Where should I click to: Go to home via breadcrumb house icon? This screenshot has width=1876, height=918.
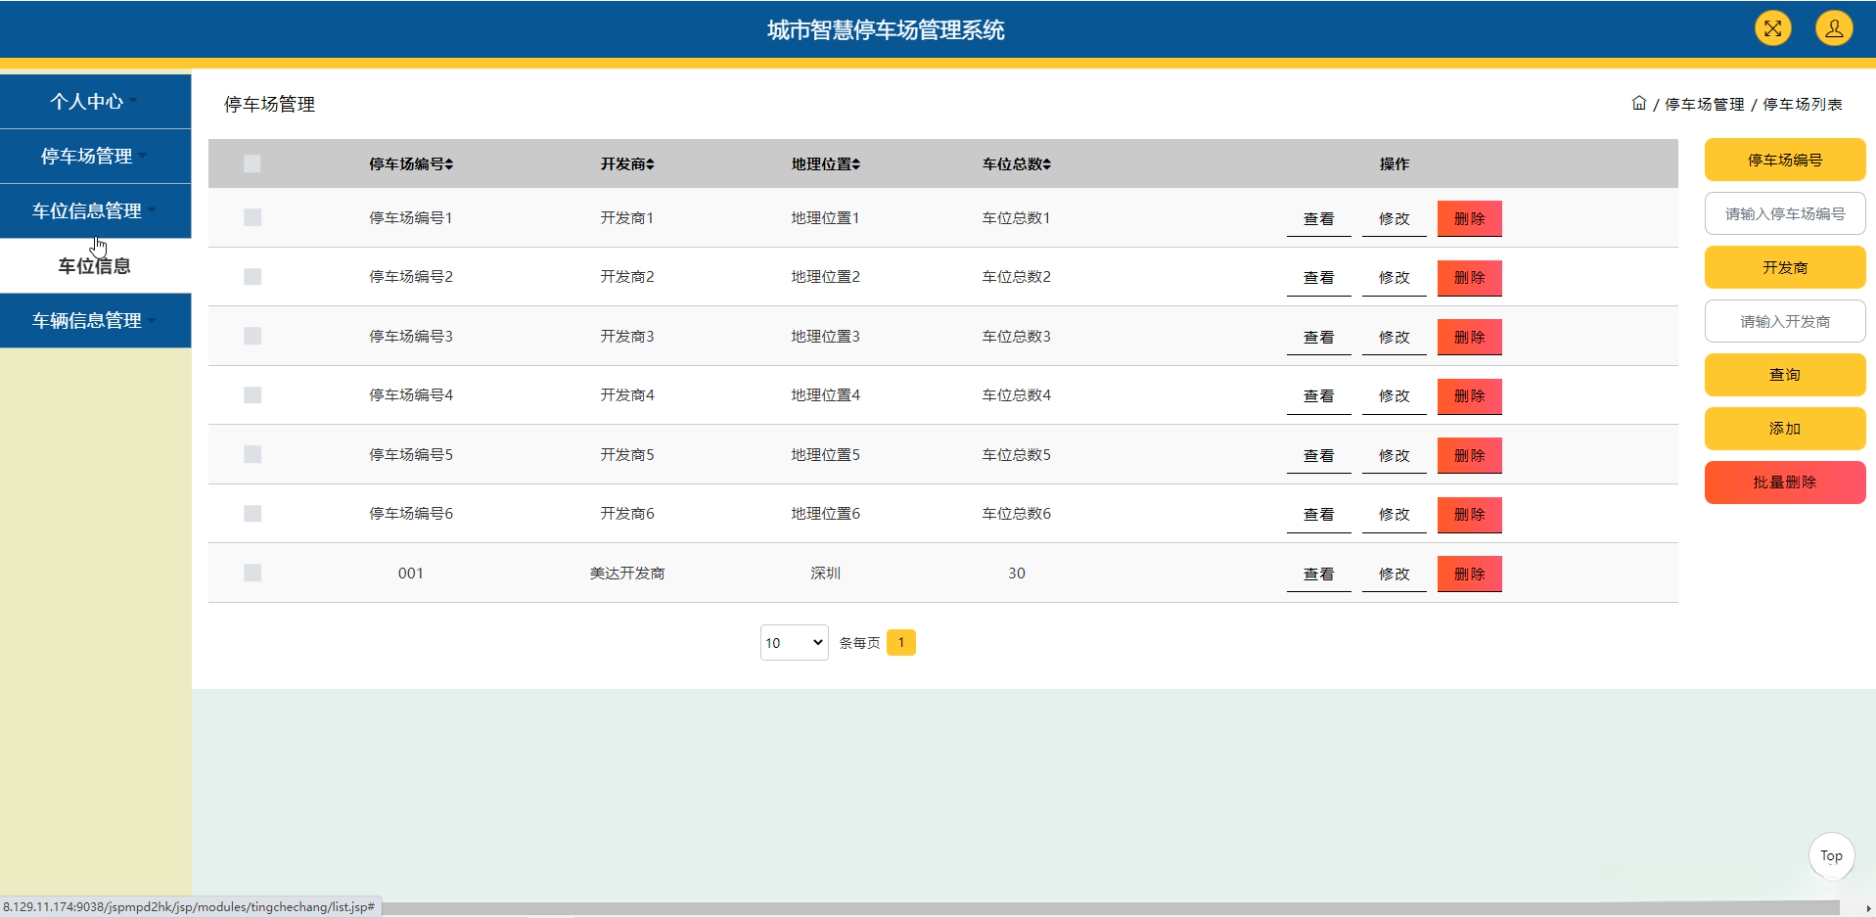1639,103
